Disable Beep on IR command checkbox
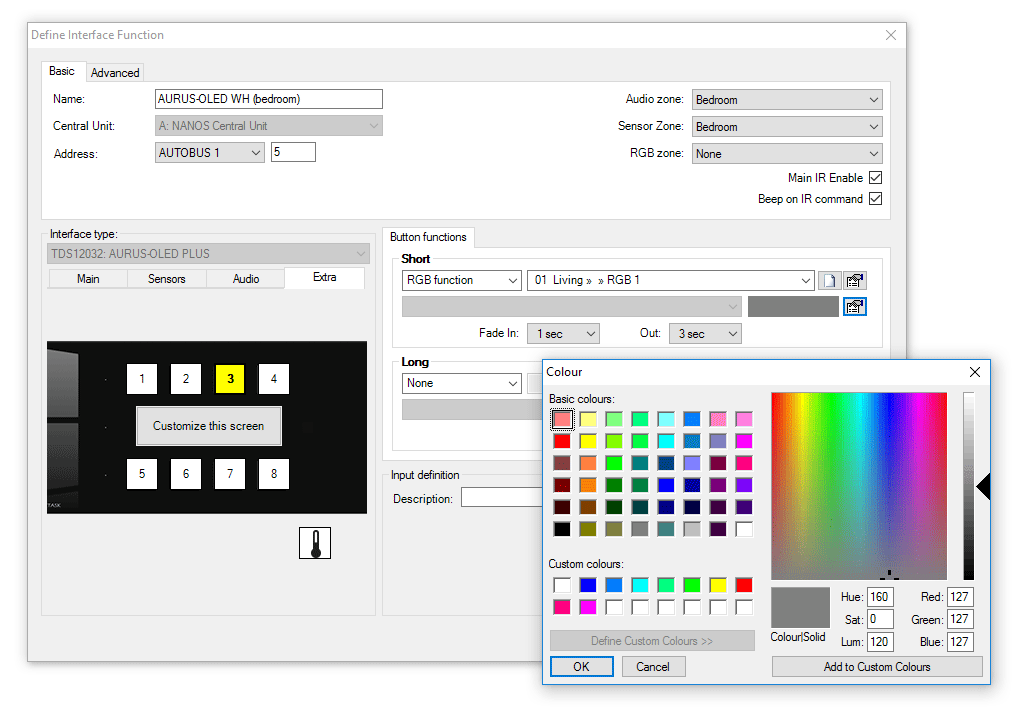 875,199
